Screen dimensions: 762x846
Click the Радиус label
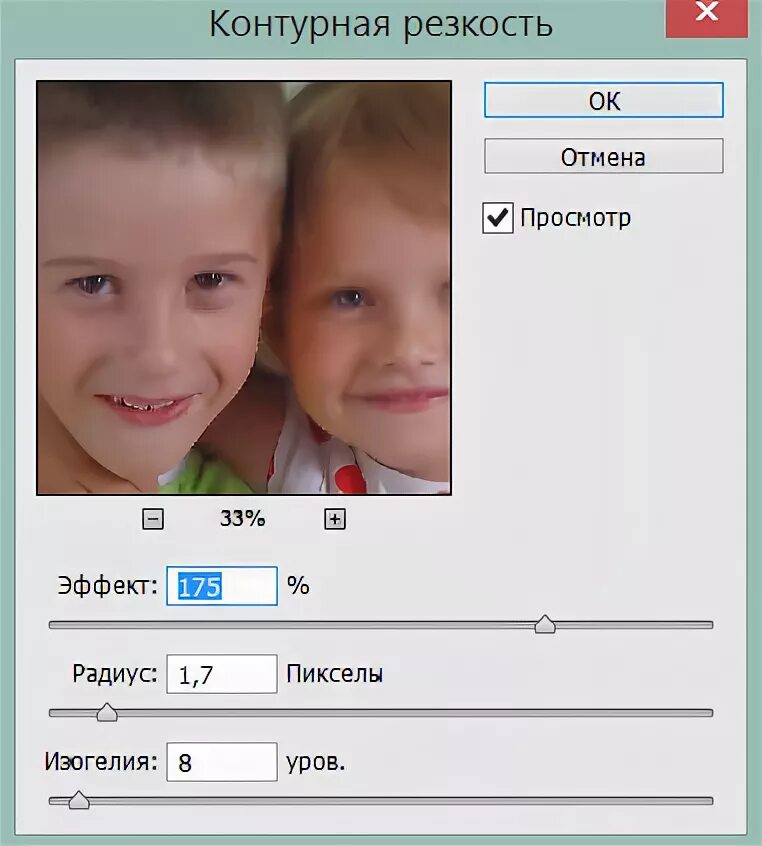point(115,674)
